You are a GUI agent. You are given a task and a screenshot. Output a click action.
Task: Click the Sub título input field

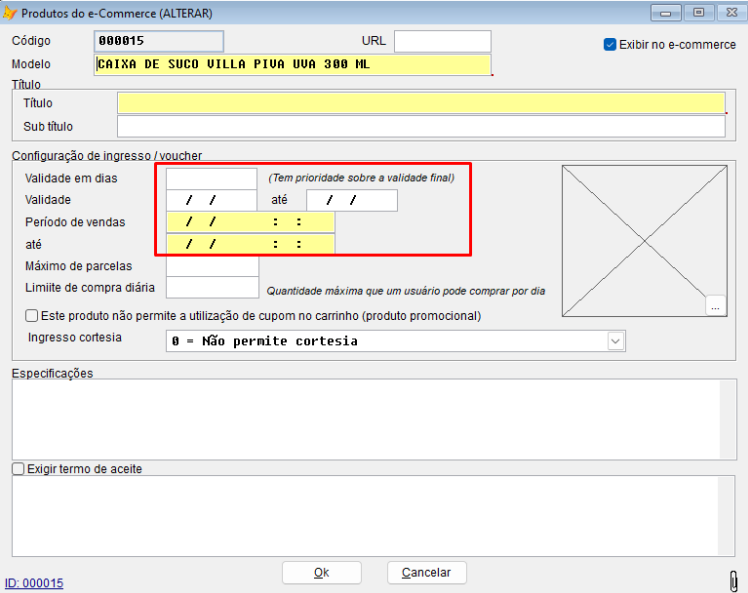420,127
